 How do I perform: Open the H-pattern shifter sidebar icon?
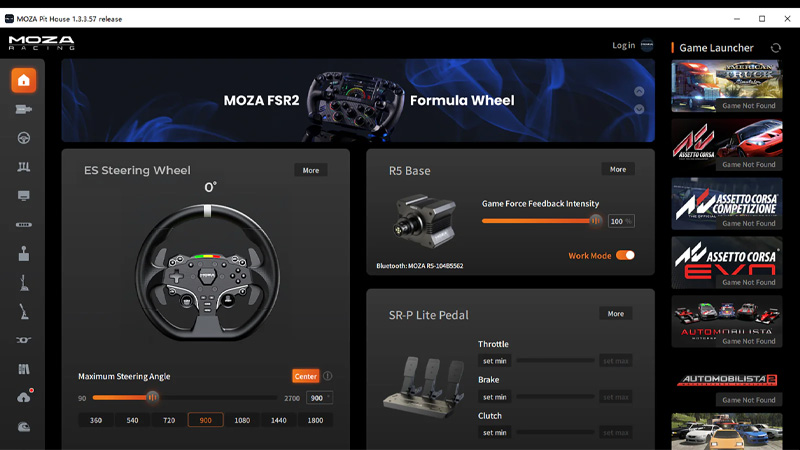click(23, 254)
